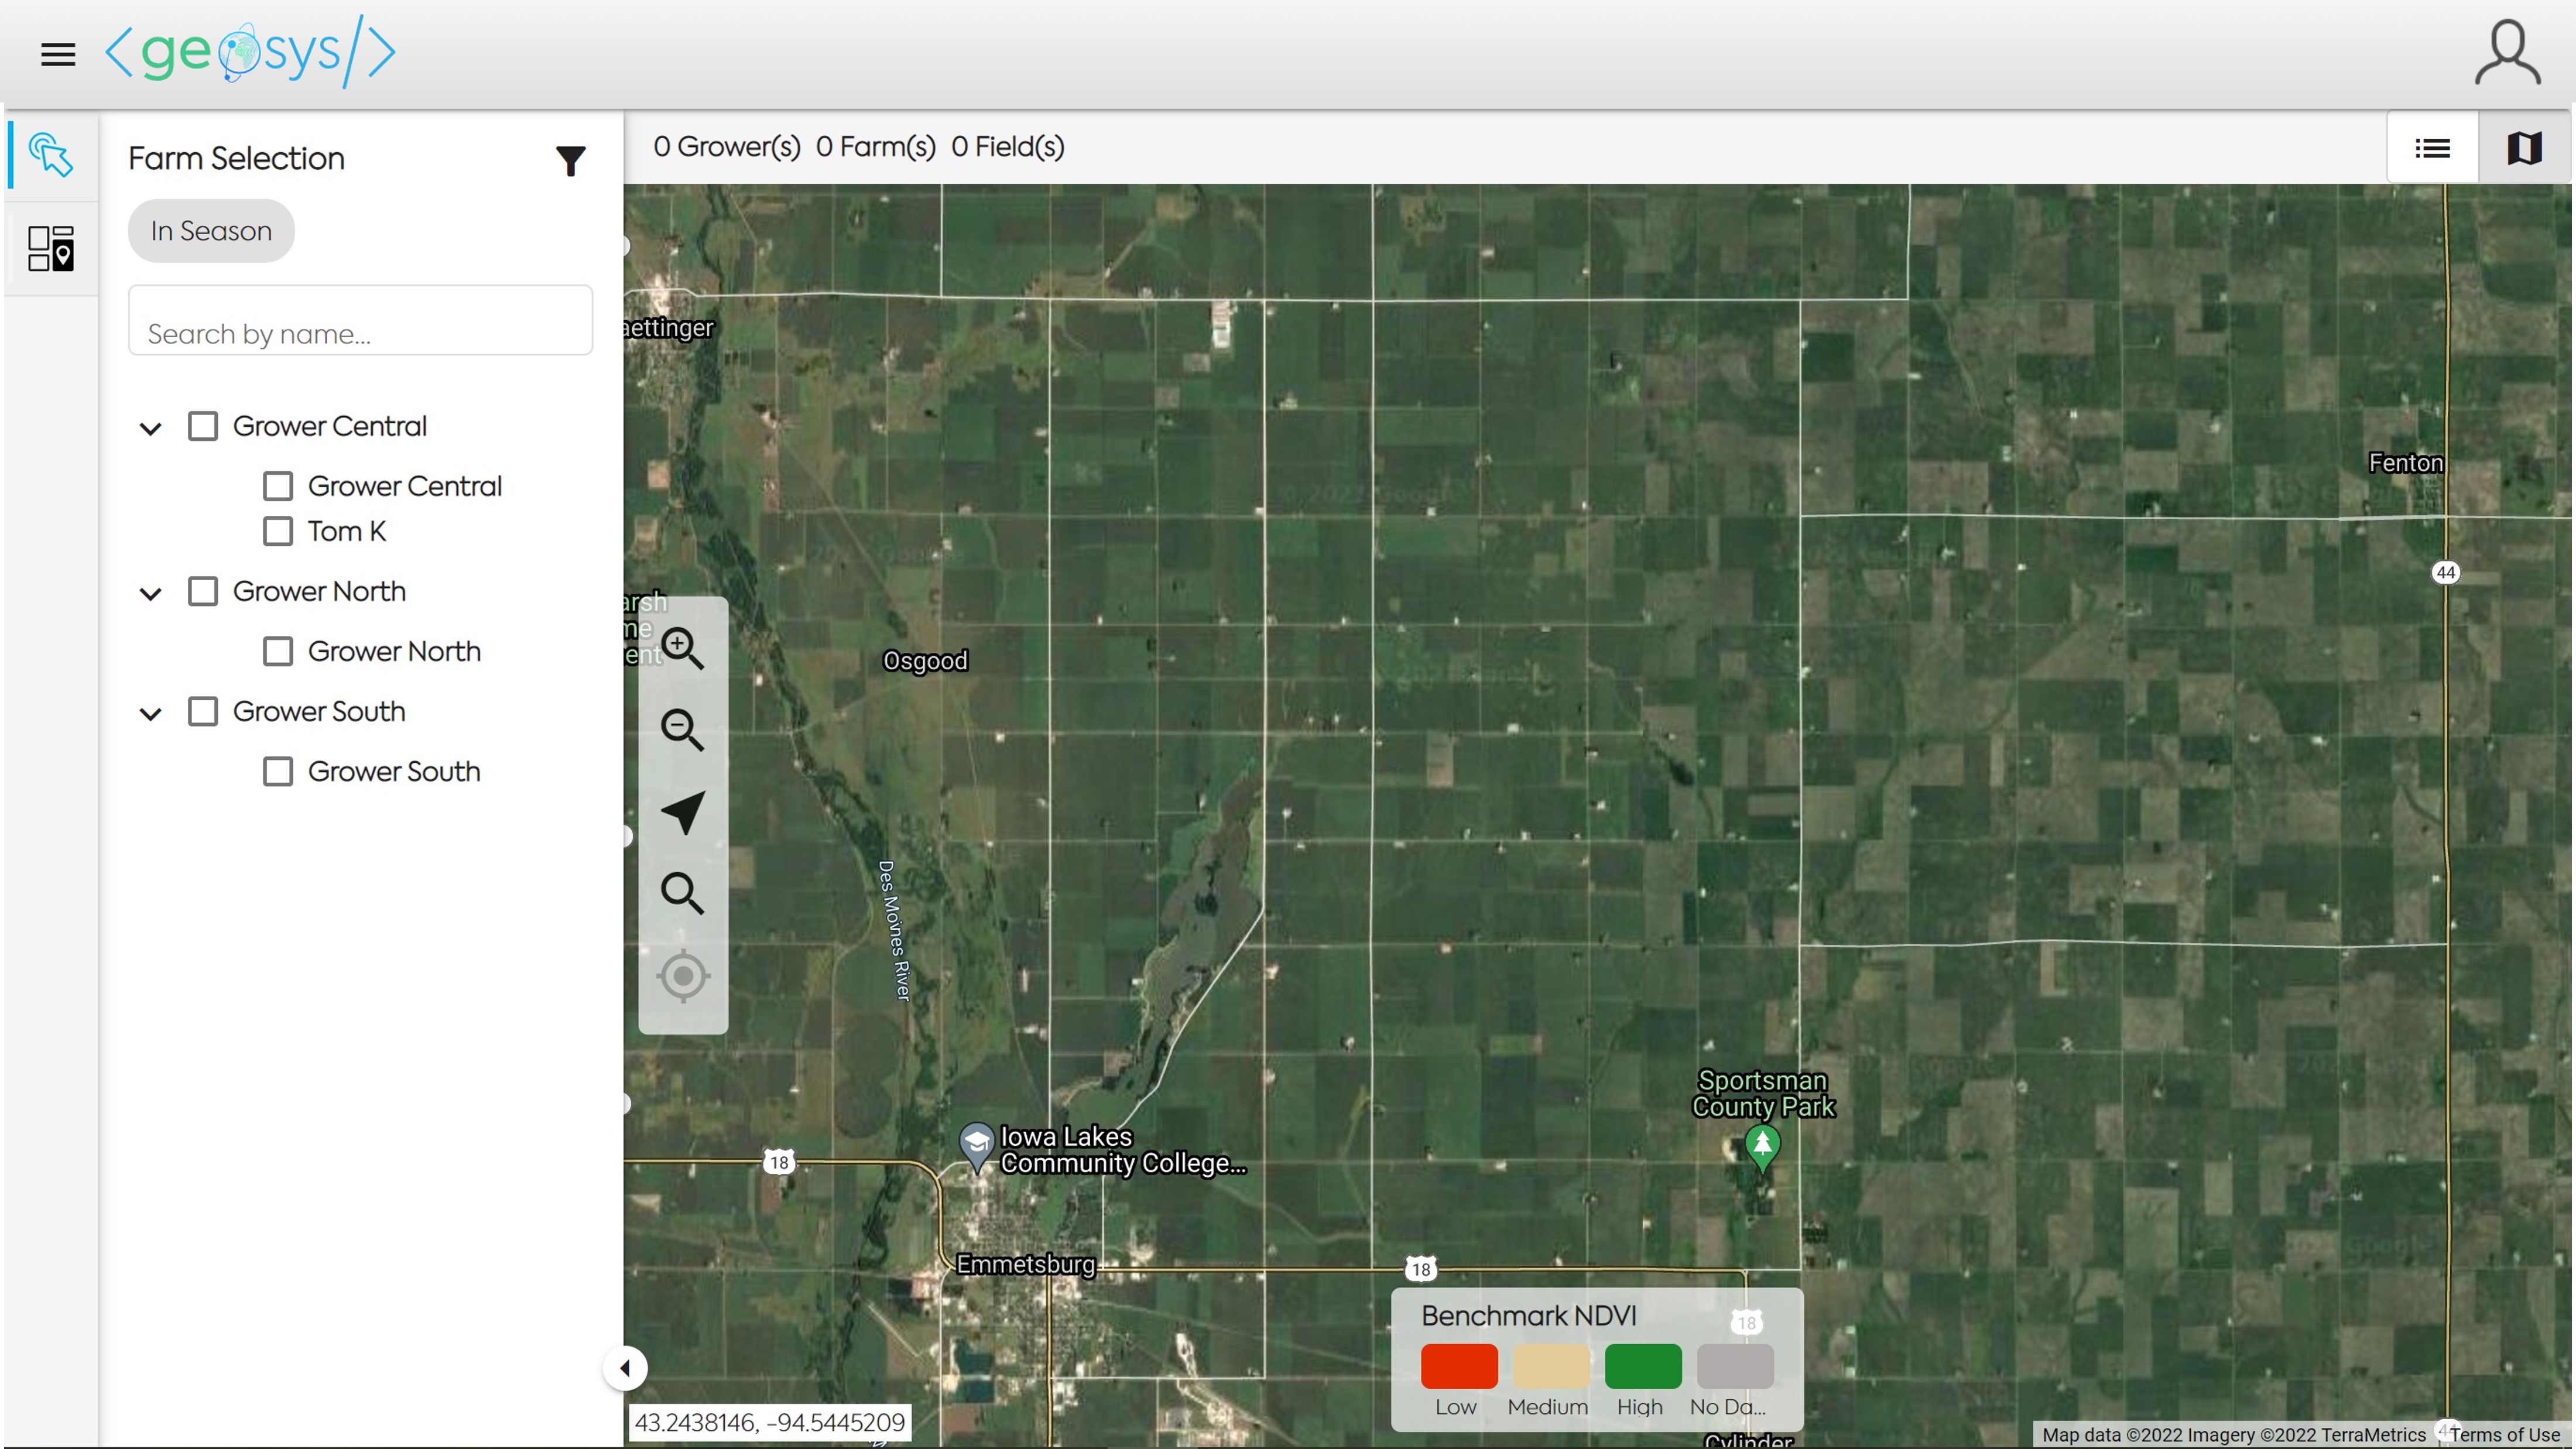2576x1449 pixels.
Task: Check the Tom K farm checkbox
Action: (278, 531)
